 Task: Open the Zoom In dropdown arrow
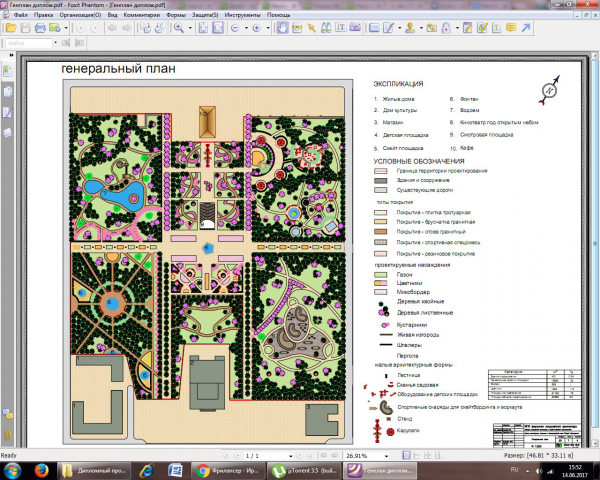267,28
